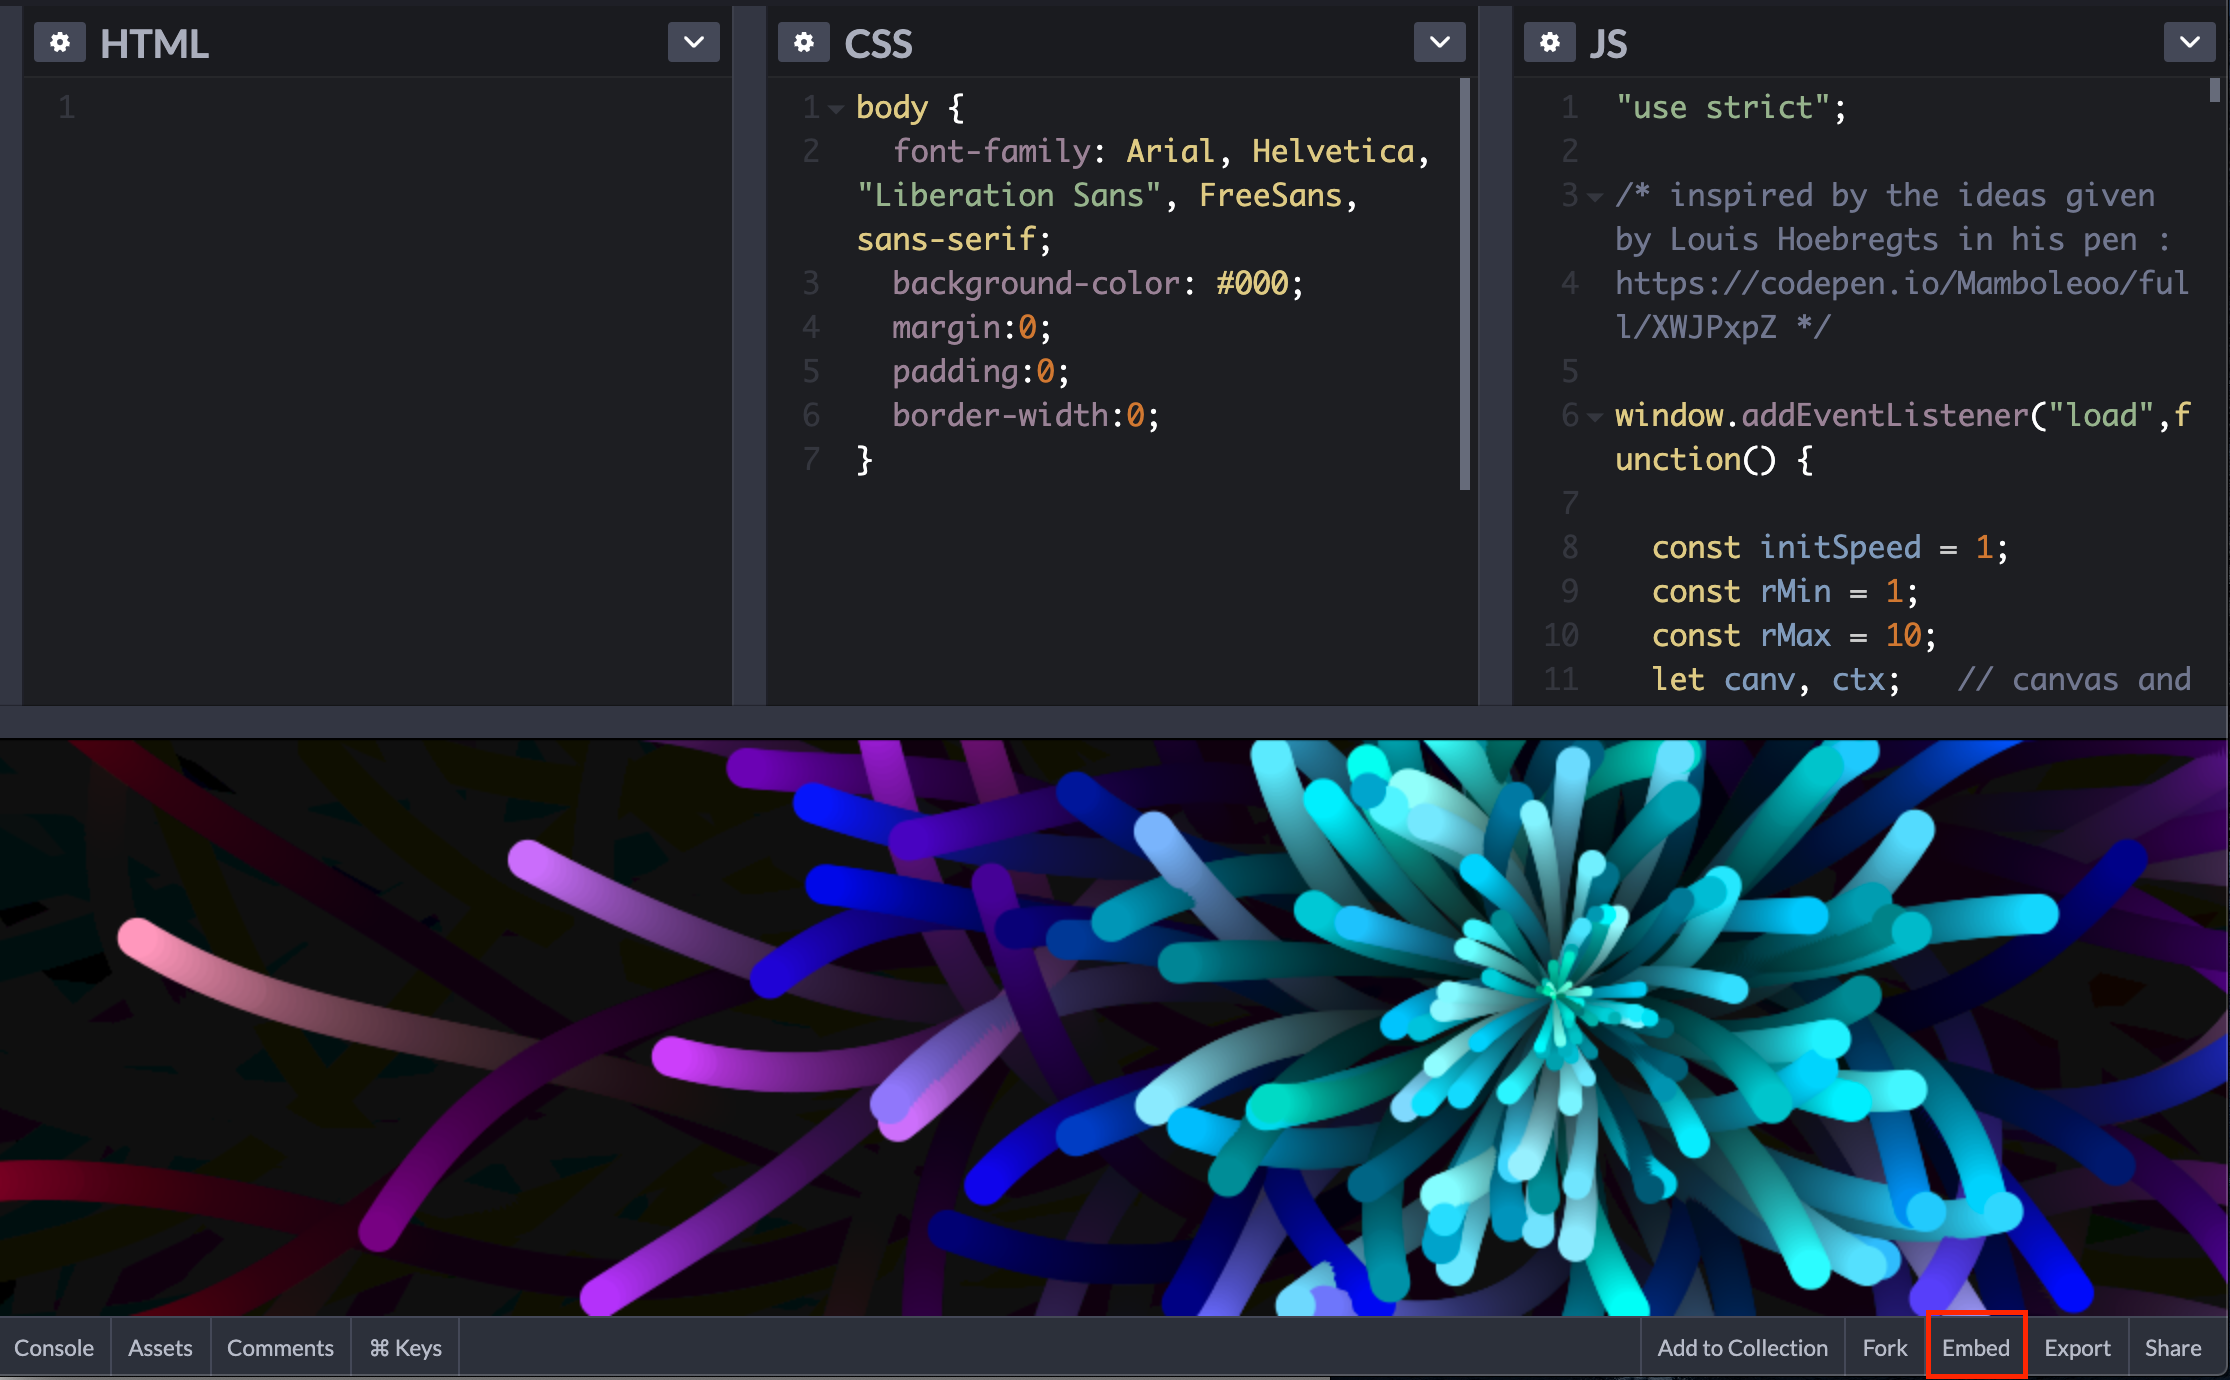The width and height of the screenshot is (2230, 1380).
Task: Open the Assets panel
Action: (x=160, y=1348)
